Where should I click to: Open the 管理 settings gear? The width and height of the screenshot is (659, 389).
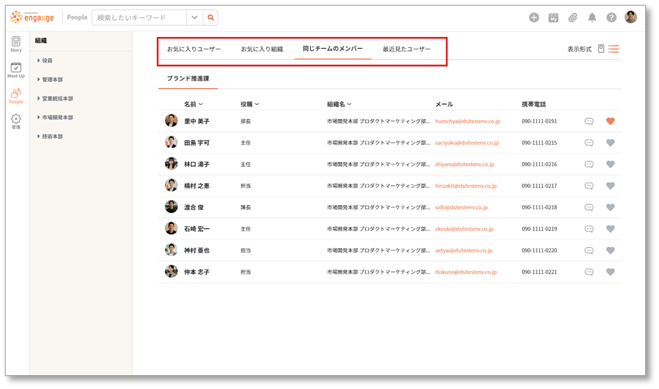pyautogui.click(x=16, y=121)
